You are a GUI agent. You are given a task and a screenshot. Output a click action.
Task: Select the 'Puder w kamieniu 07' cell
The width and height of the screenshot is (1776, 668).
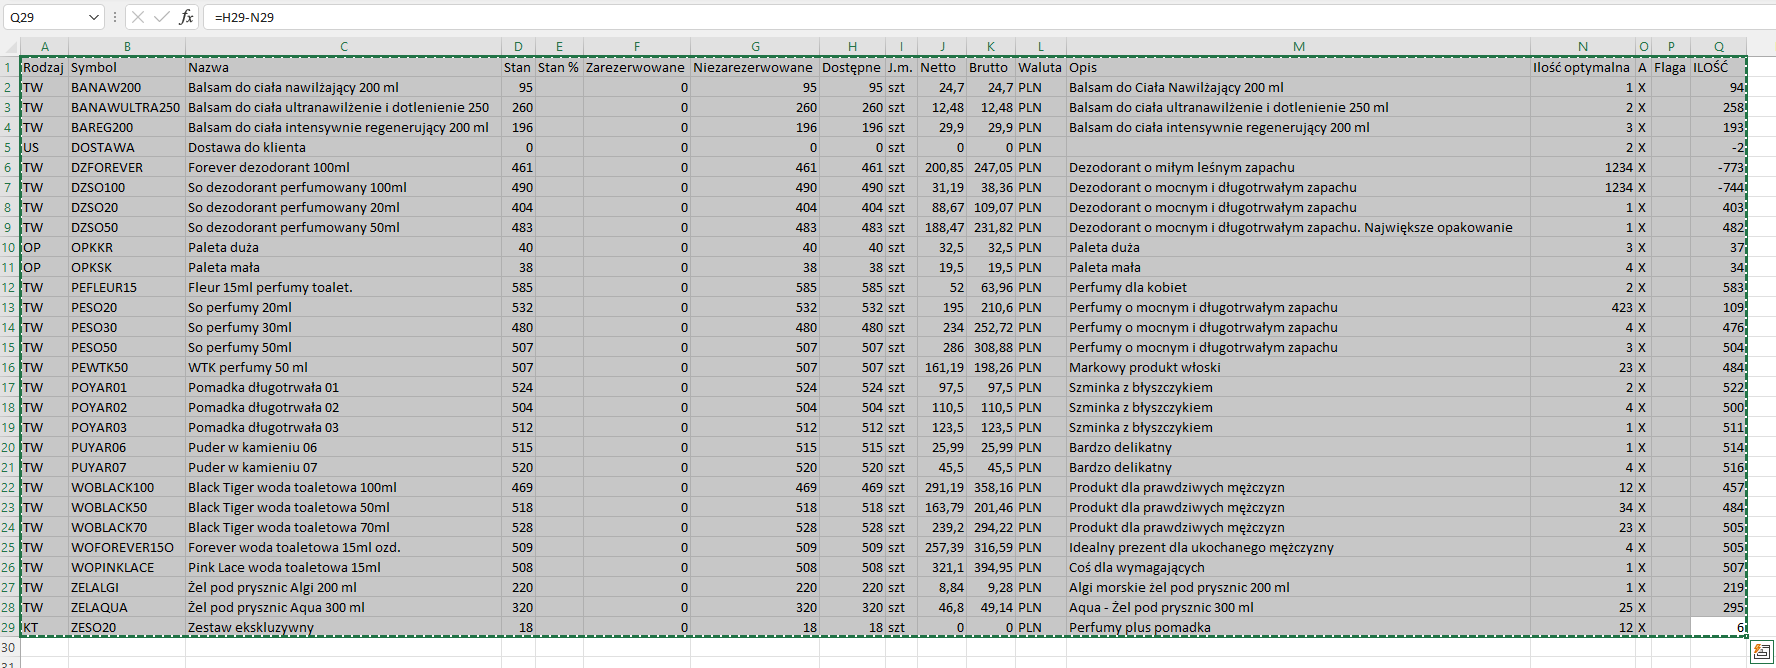[x=344, y=467]
